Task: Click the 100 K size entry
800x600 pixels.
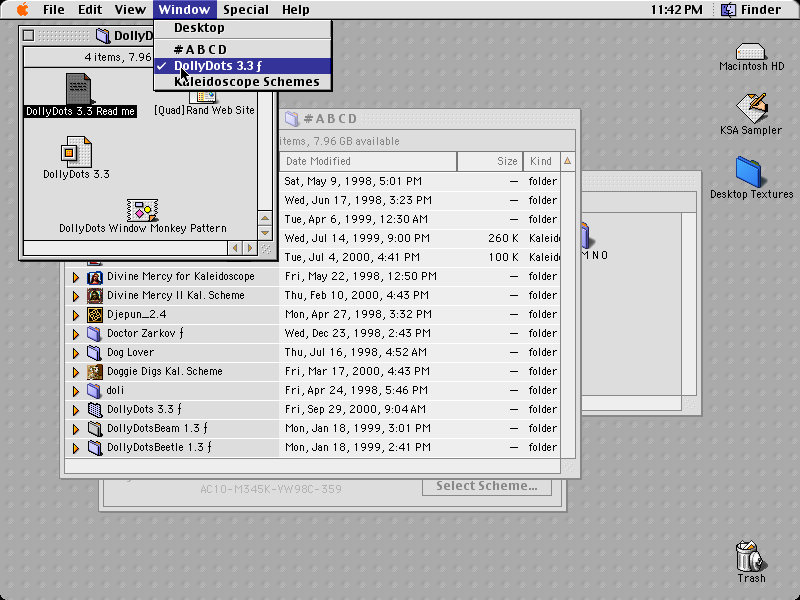Action: 504,257
